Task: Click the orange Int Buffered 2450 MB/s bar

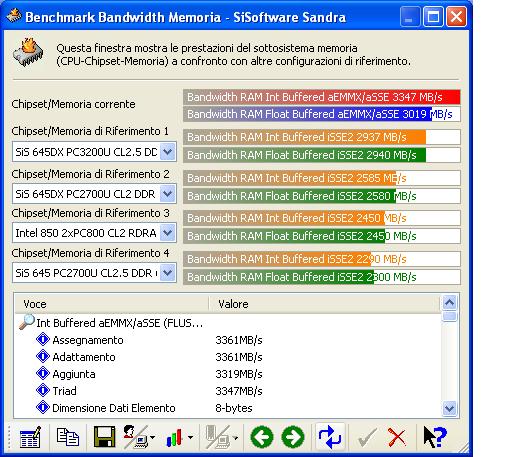Action: [x=322, y=218]
